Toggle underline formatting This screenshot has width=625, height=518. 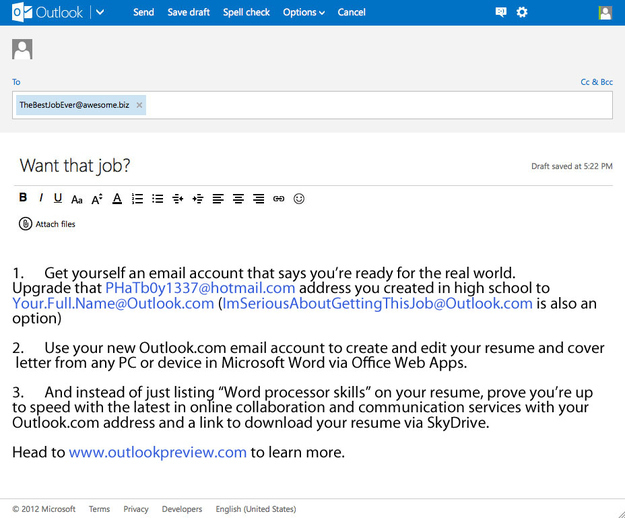pyautogui.click(x=58, y=198)
